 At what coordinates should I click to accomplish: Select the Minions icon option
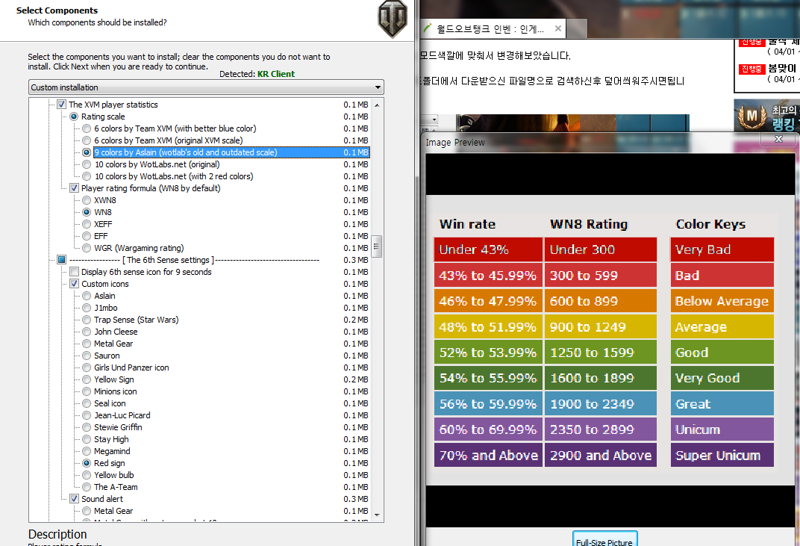click(x=87, y=391)
